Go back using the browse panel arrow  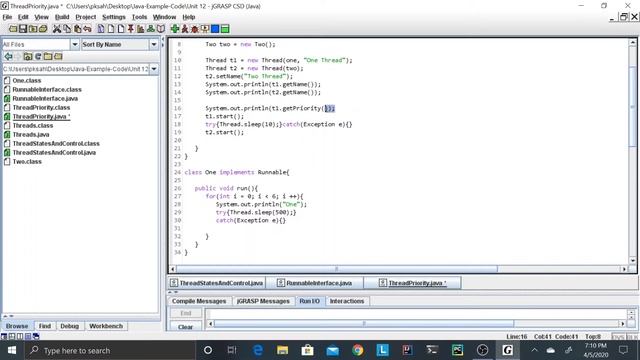8,56
